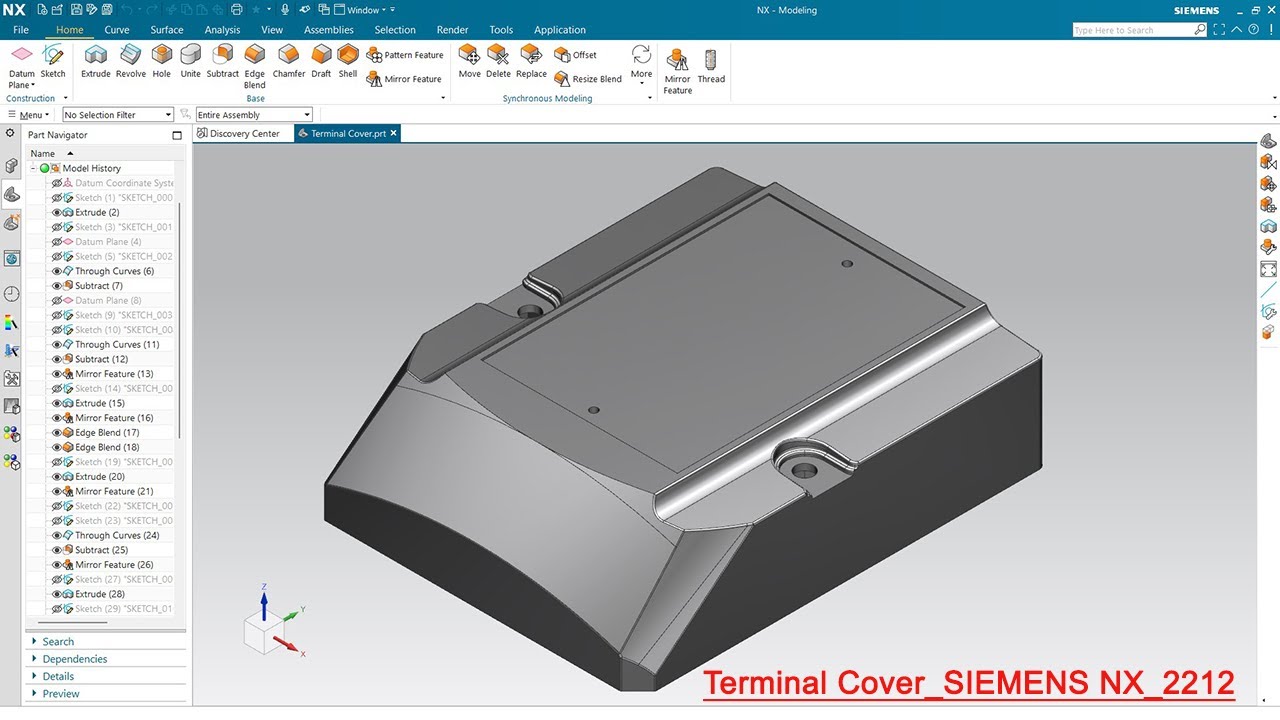1280x720 pixels.
Task: Collapse the Model History tree node
Action: click(33, 168)
